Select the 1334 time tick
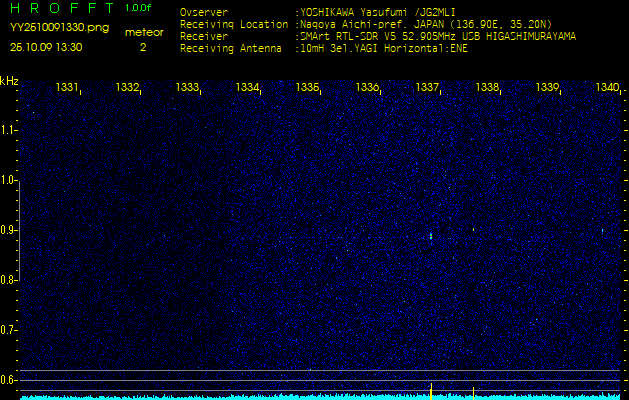 [x=248, y=88]
